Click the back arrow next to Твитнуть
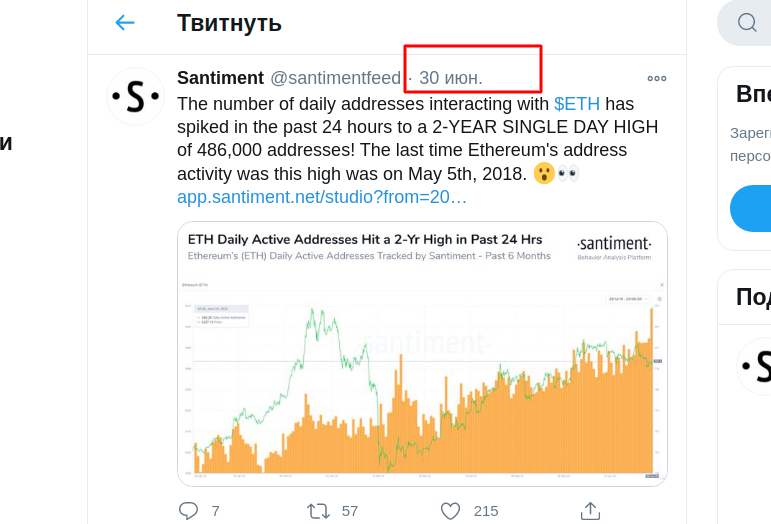The width and height of the screenshot is (771, 524). 125,23
